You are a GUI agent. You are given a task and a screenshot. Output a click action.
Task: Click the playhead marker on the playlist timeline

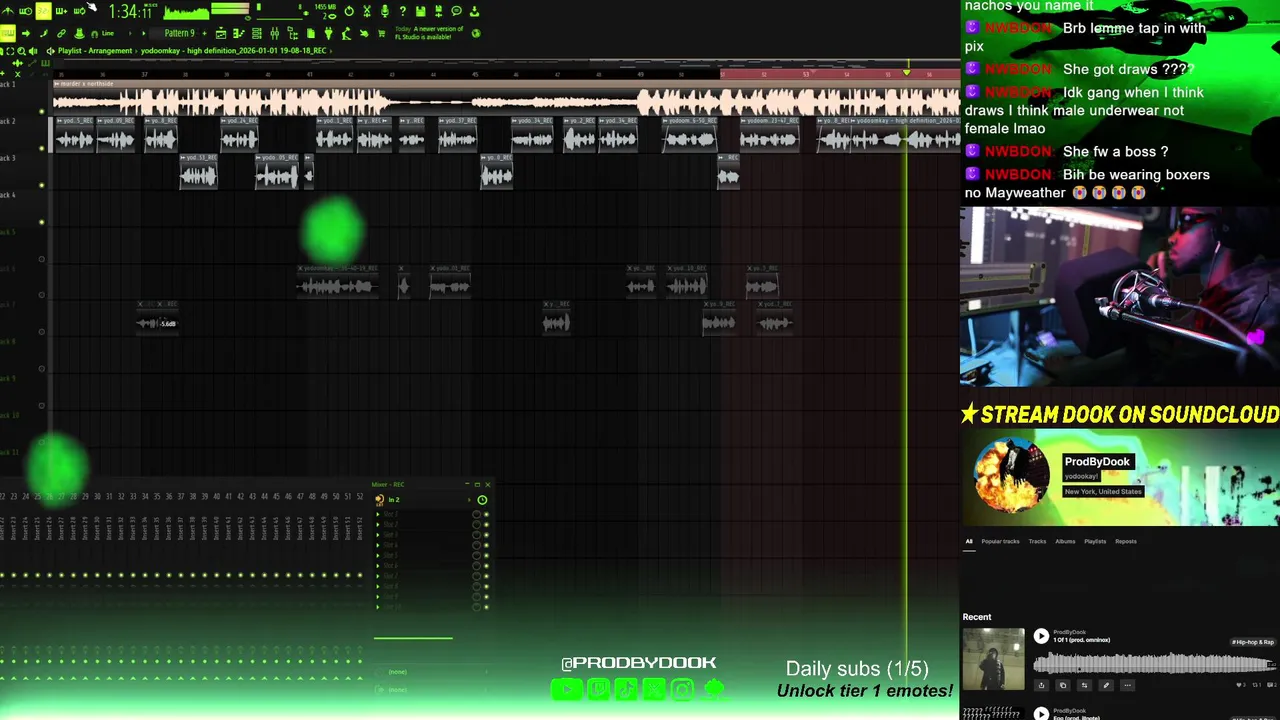907,72
